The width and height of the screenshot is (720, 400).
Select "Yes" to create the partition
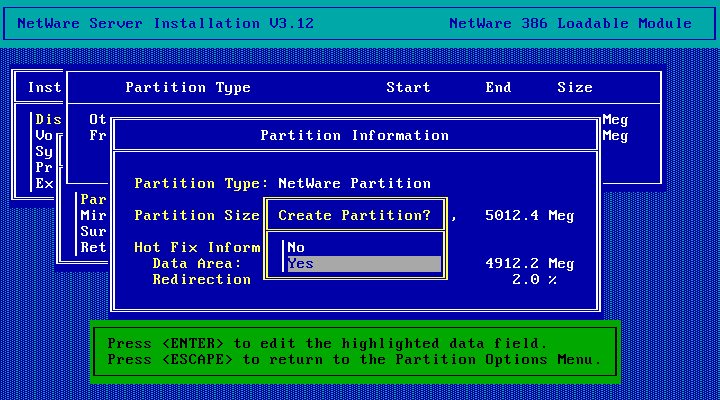(364, 264)
